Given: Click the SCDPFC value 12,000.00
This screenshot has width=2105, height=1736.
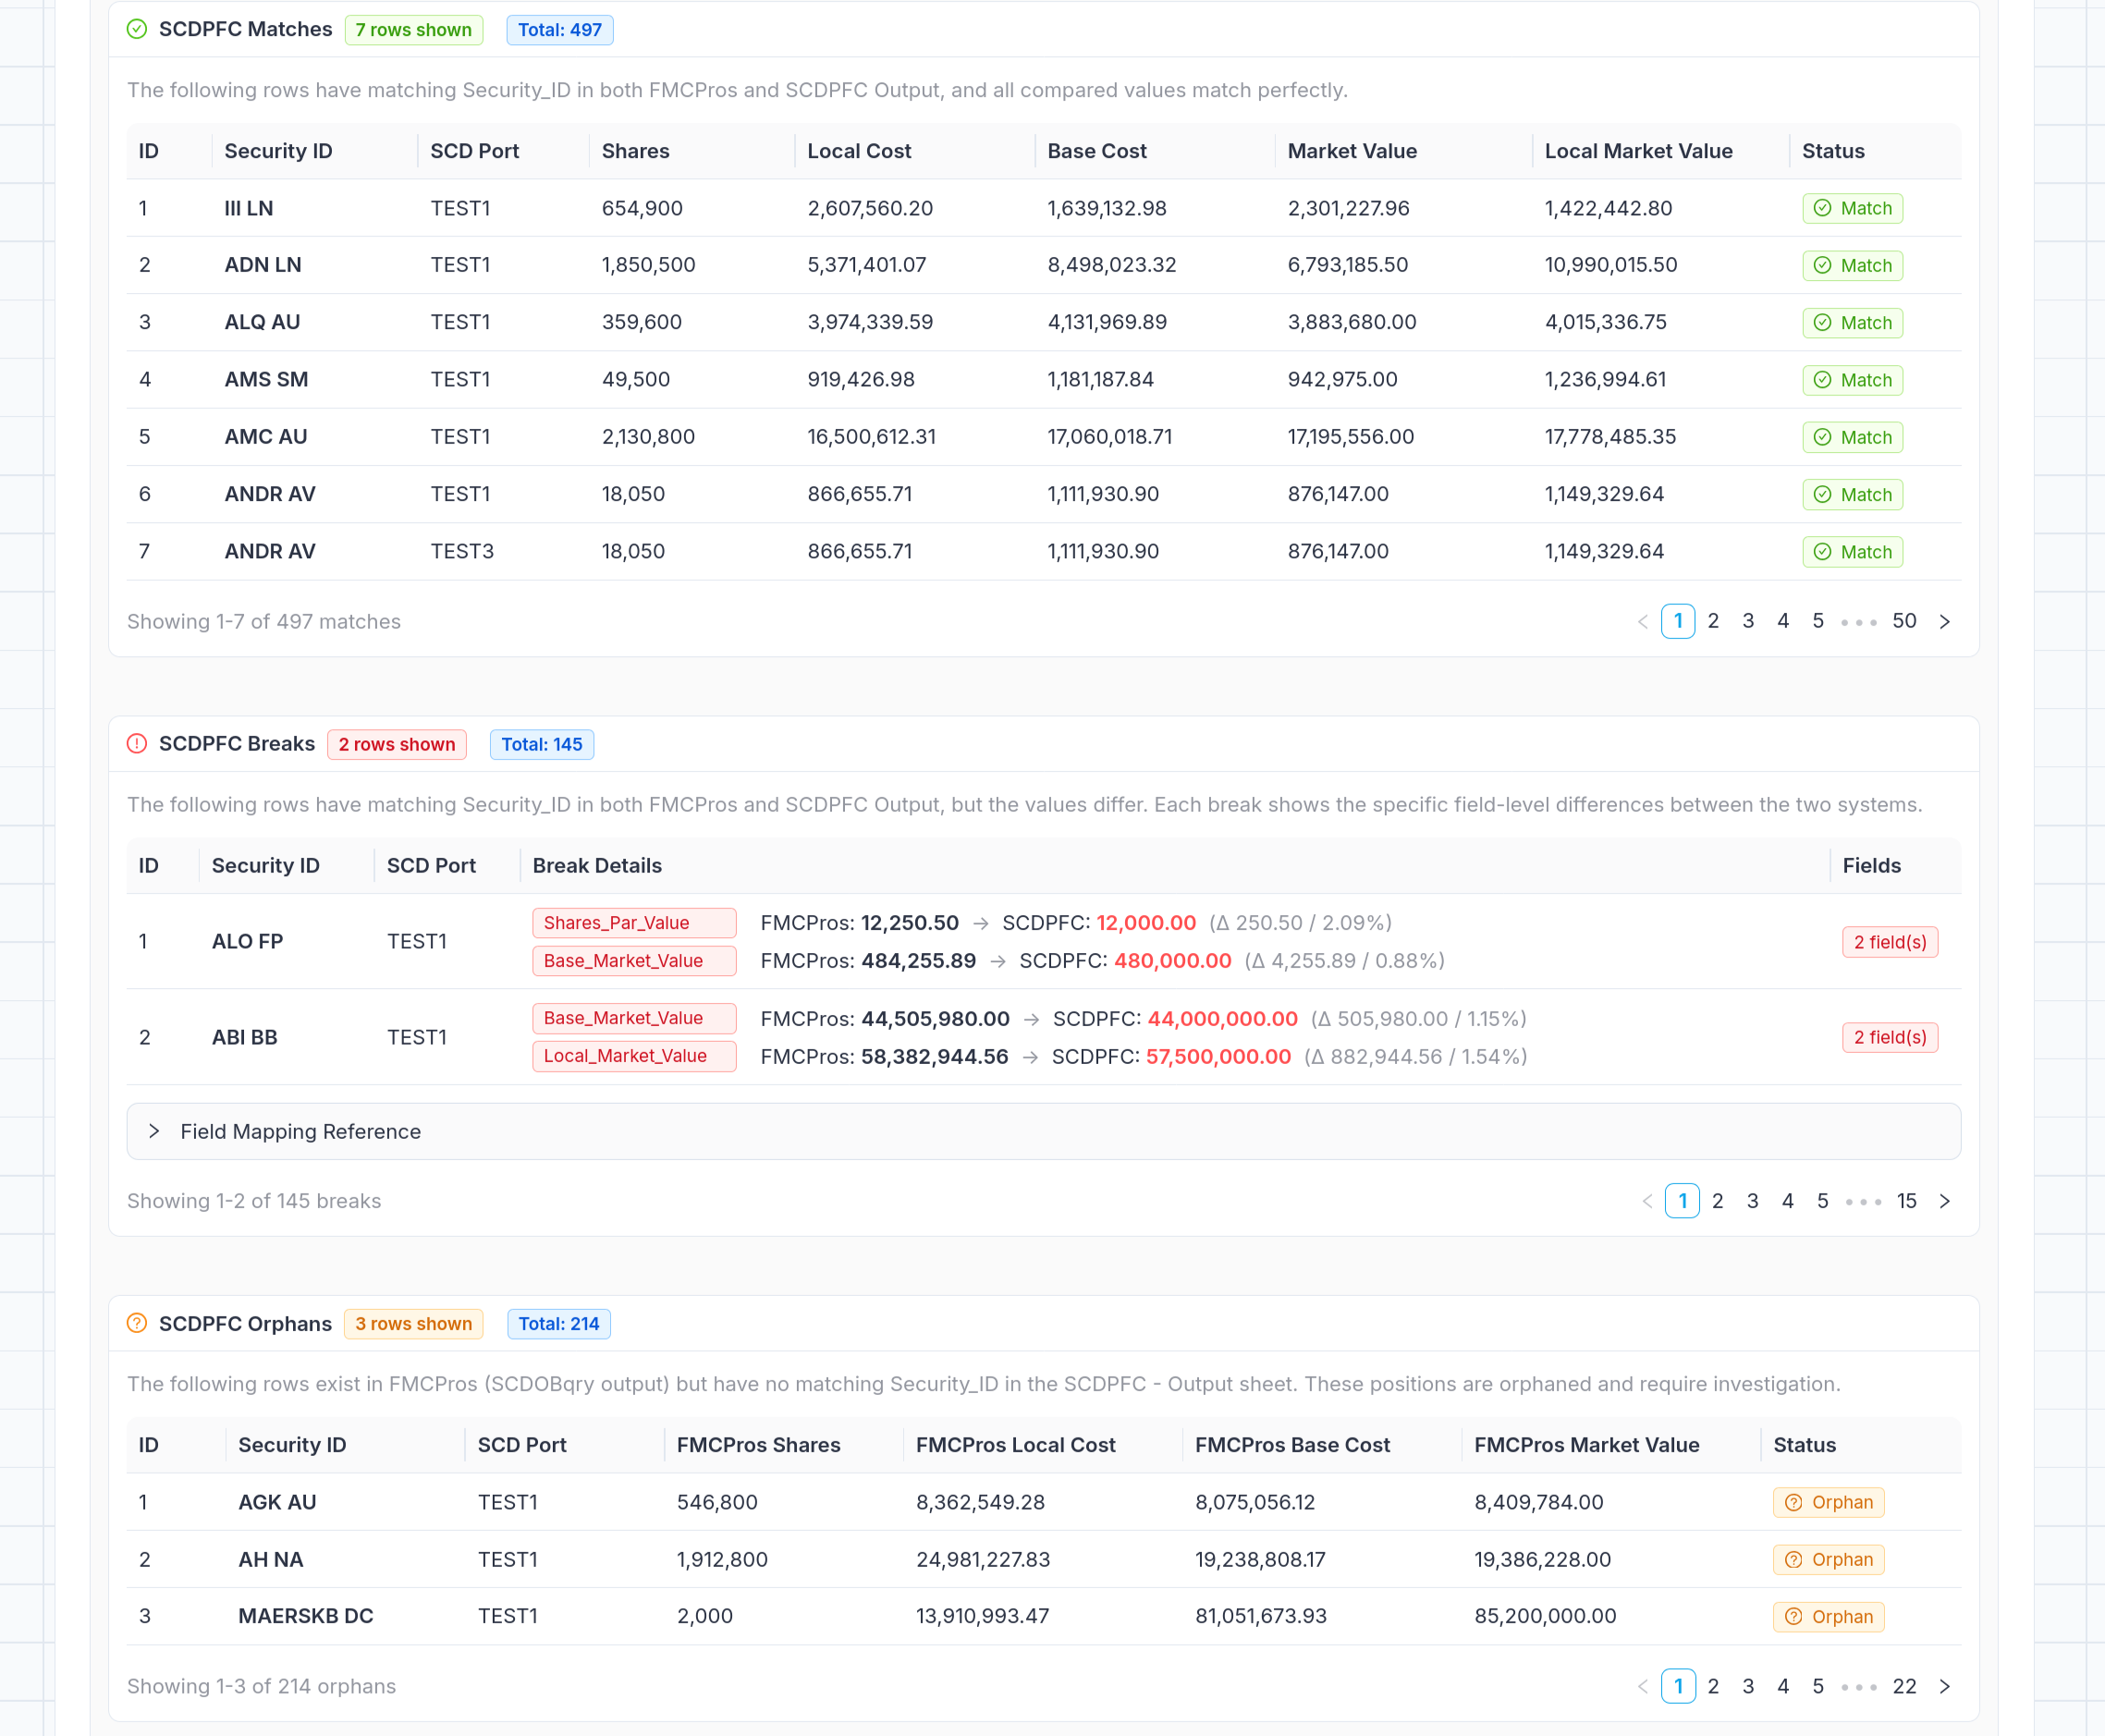Looking at the screenshot, I should (x=1146, y=923).
